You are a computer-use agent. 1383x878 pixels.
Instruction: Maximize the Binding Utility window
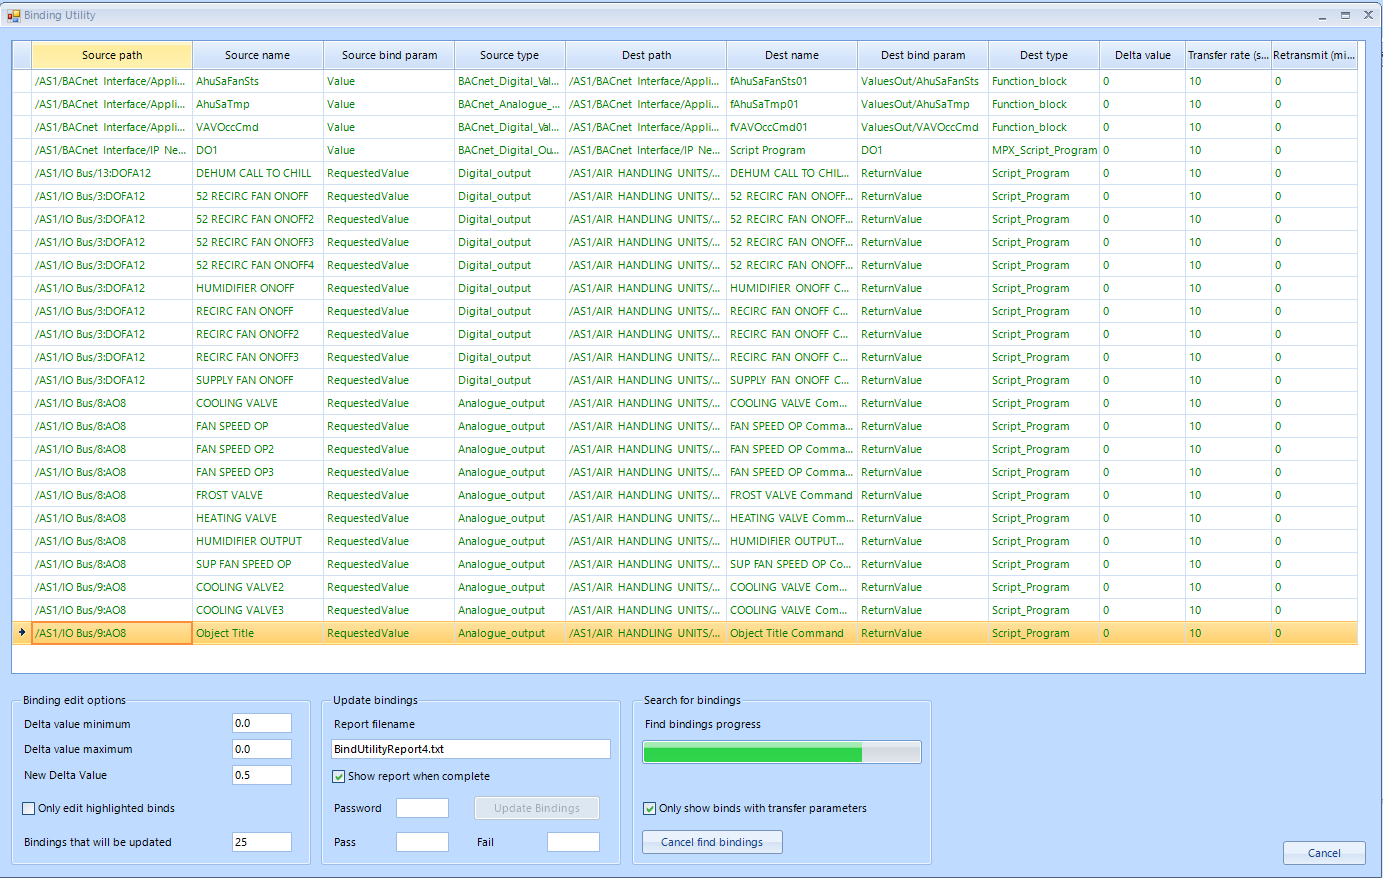1345,16
